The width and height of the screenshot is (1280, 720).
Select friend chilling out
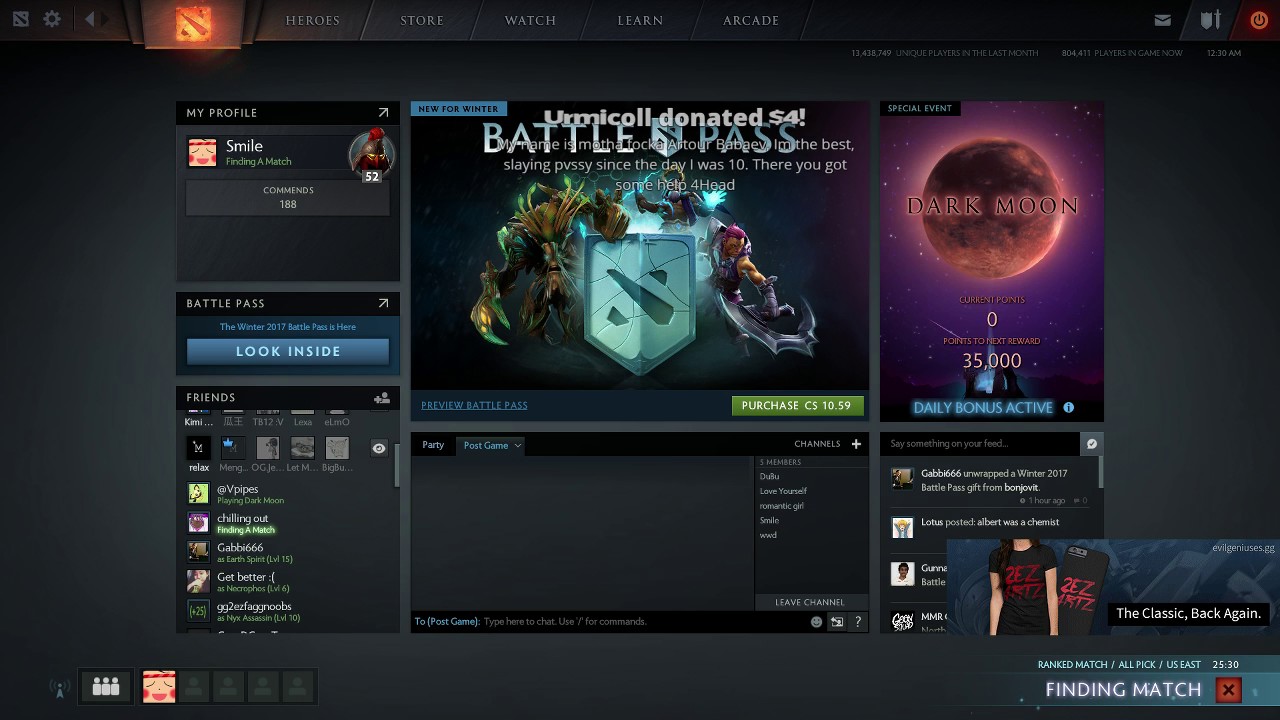[x=288, y=523]
